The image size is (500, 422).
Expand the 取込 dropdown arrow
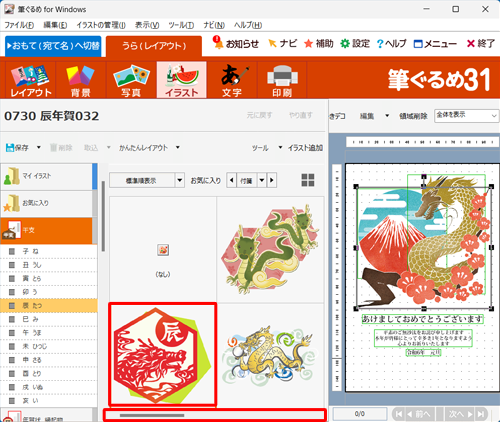109,147
